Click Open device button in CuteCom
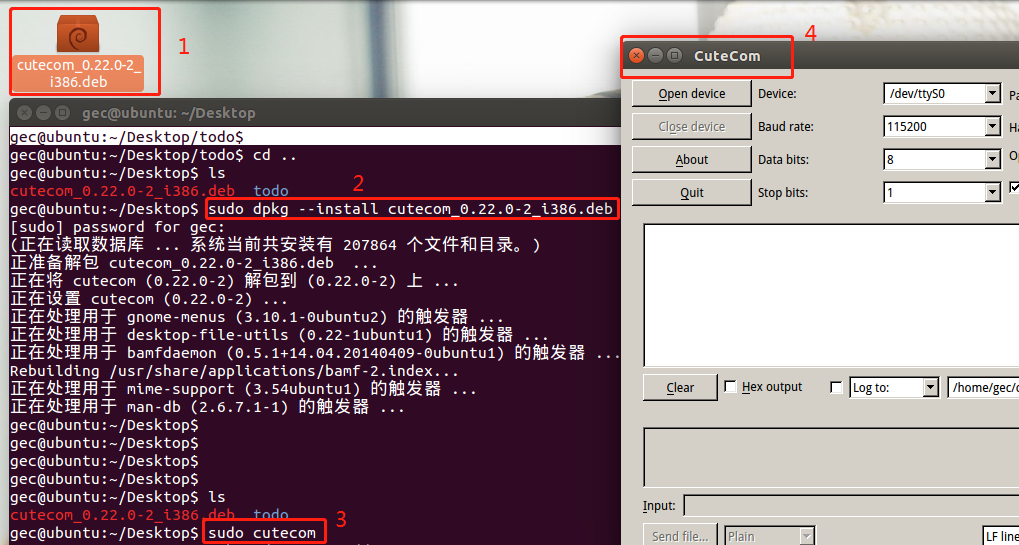 691,94
